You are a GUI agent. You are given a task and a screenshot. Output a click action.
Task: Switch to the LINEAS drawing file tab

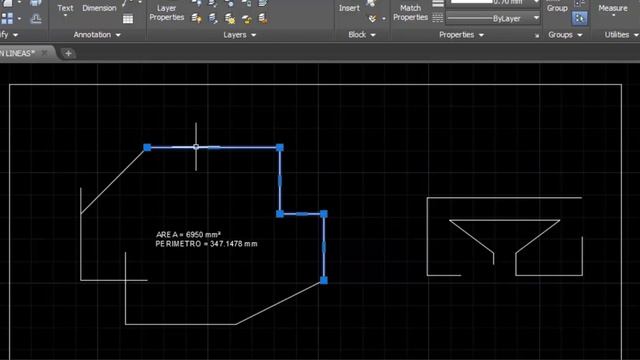pos(17,53)
